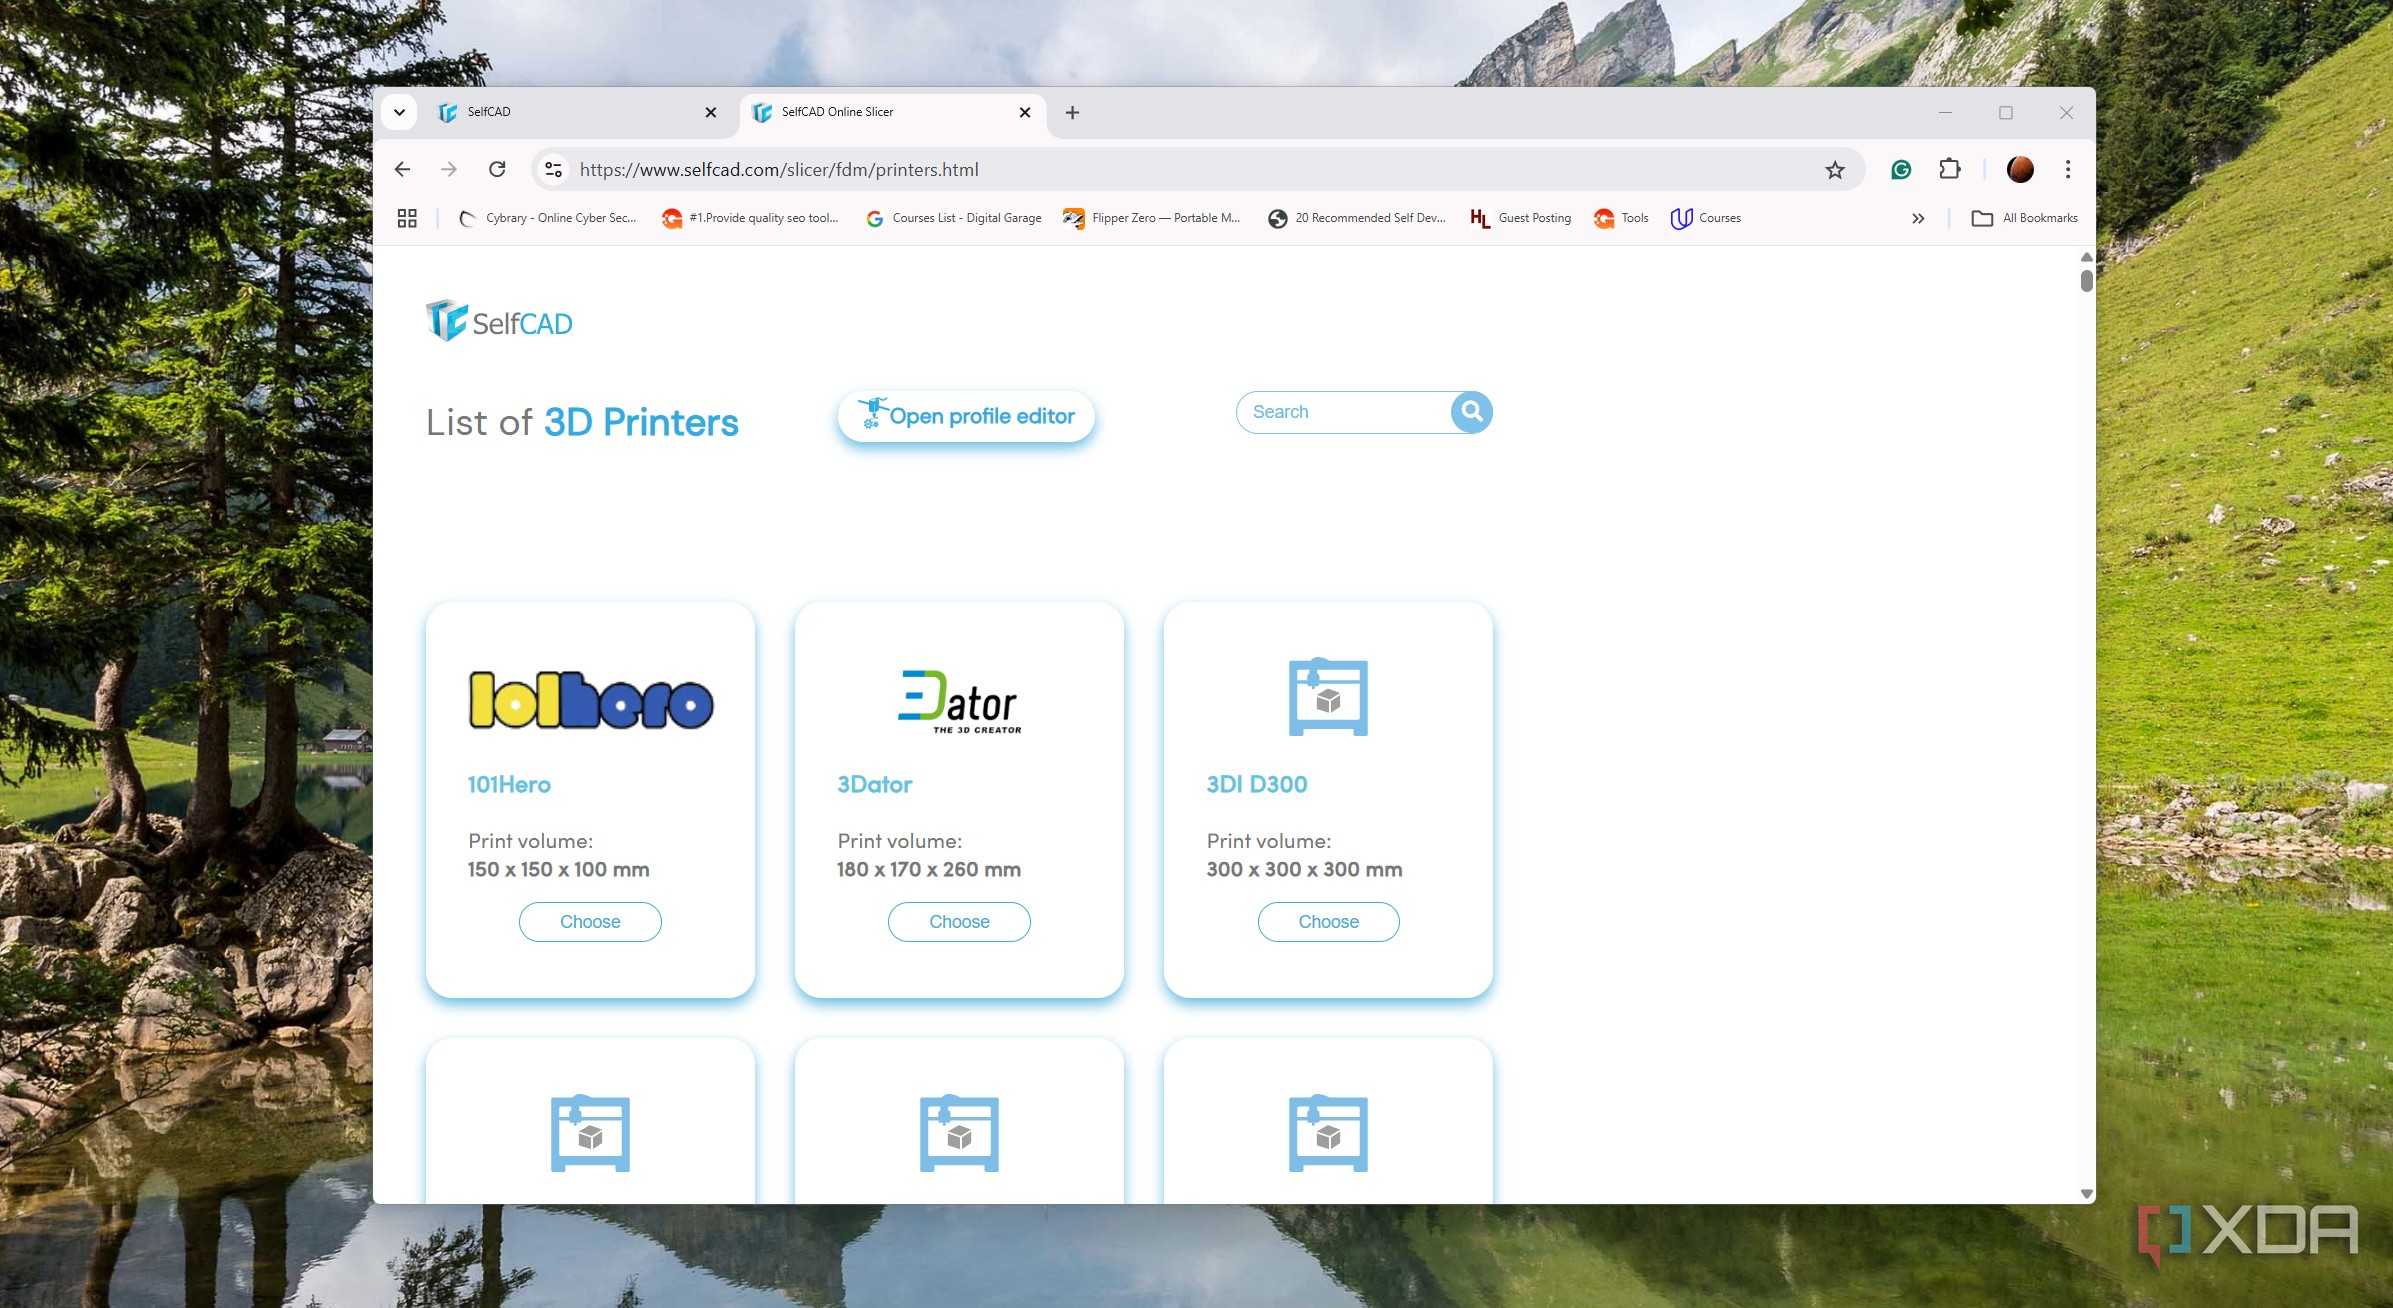Click the vertical scrollbar thumb

tap(2086, 280)
